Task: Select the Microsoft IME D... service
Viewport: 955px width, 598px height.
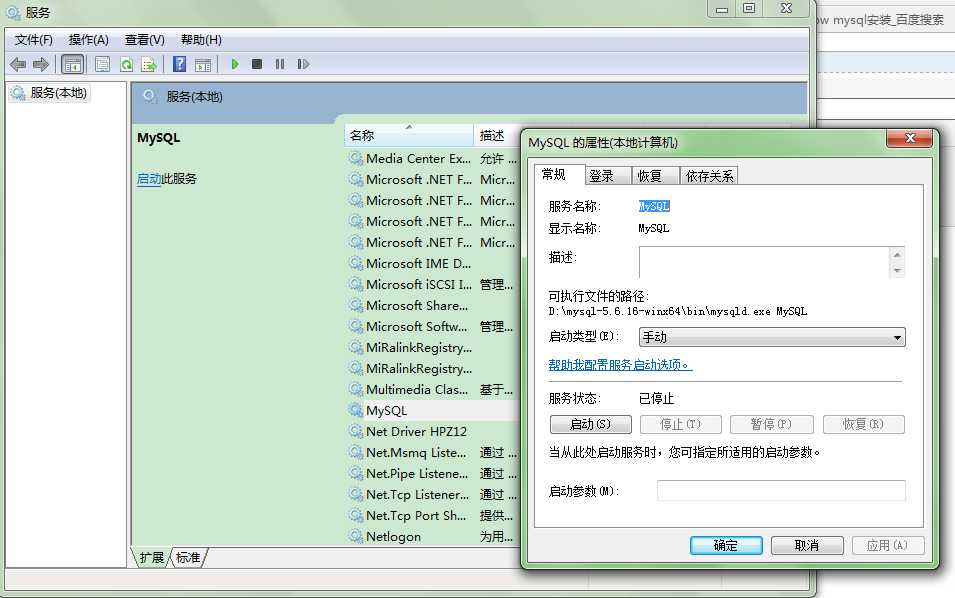Action: click(x=434, y=264)
